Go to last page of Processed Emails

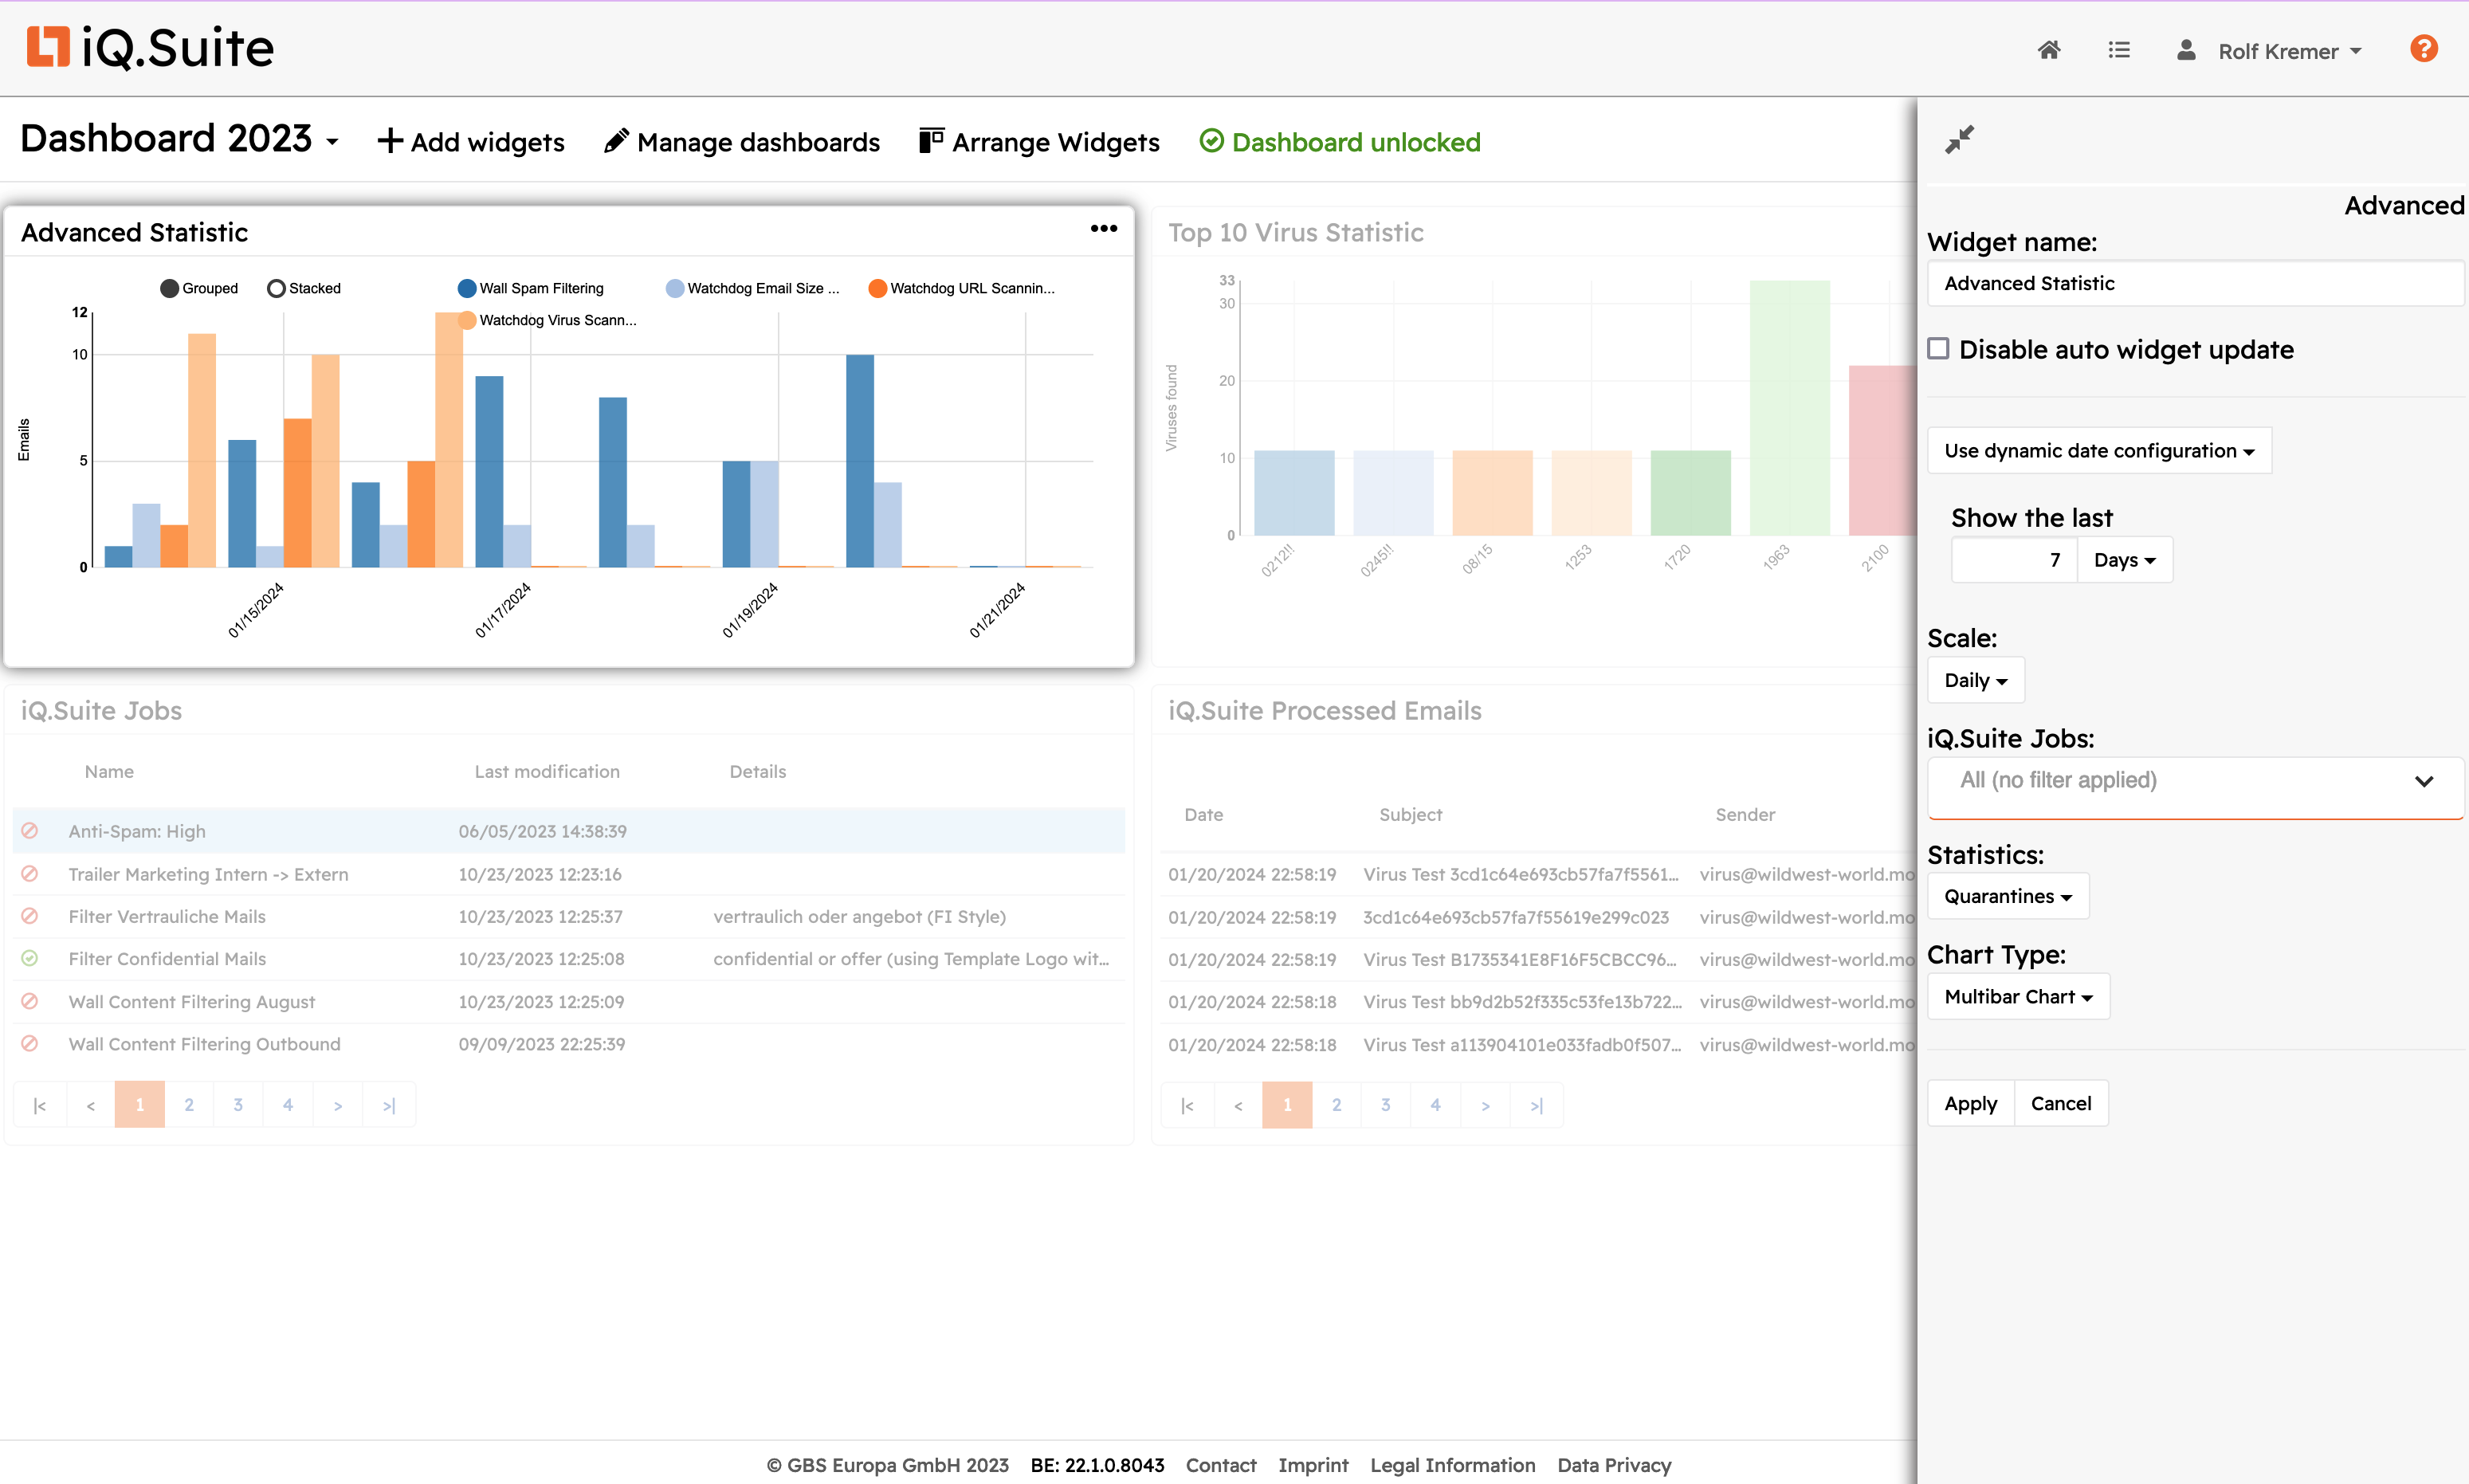tap(1537, 1104)
